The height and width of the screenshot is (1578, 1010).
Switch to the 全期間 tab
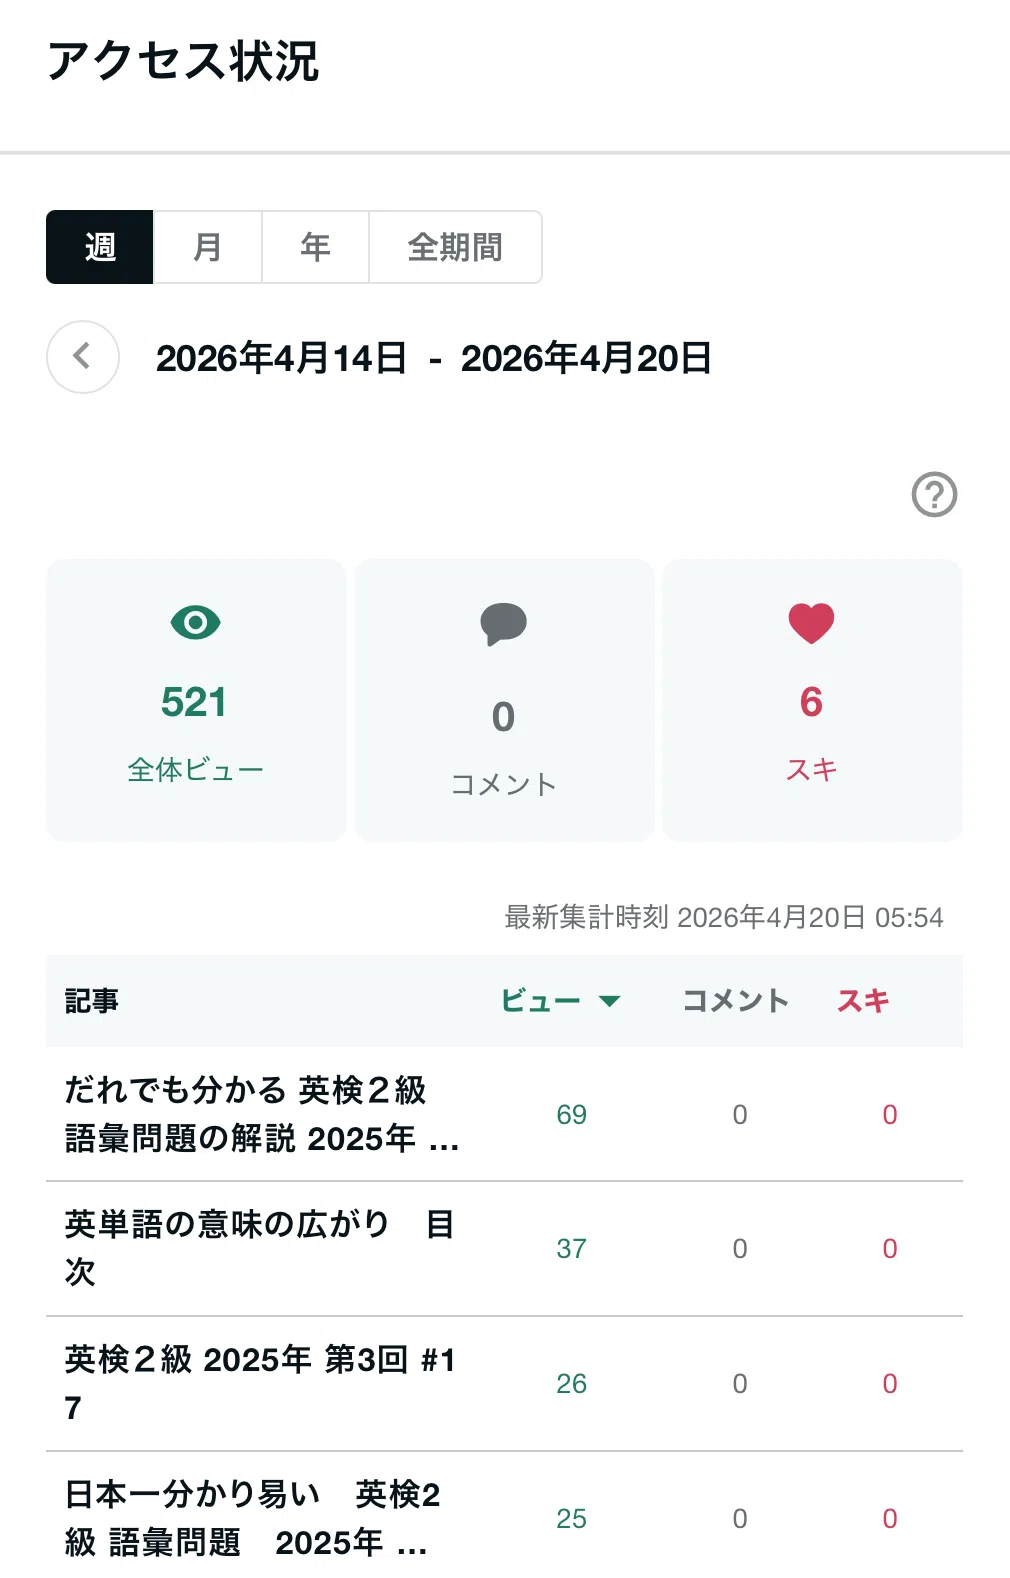pyautogui.click(x=456, y=247)
